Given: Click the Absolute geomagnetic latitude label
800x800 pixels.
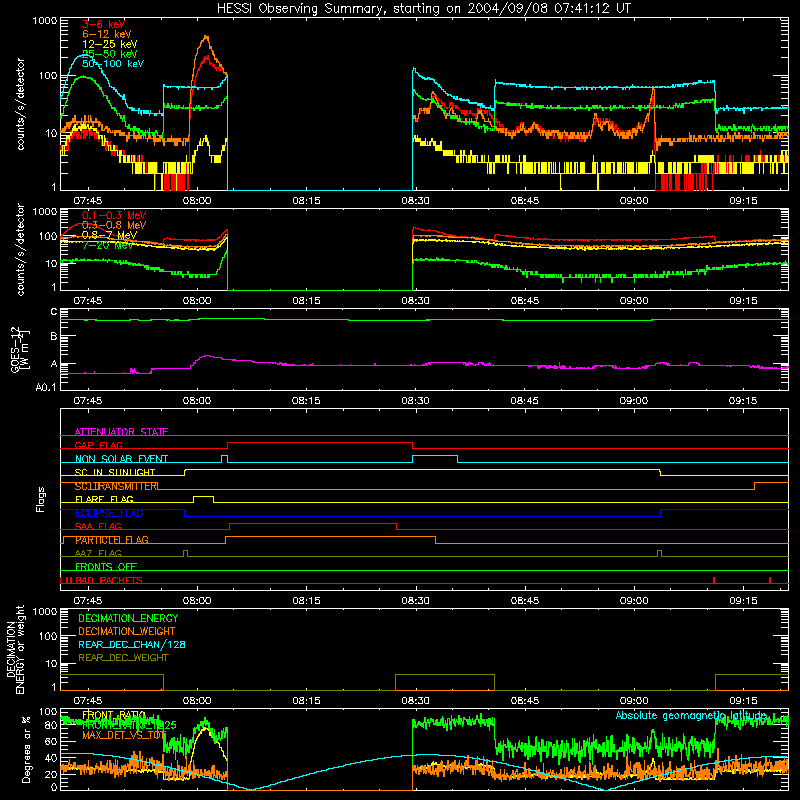Looking at the screenshot, I should 691,716.
